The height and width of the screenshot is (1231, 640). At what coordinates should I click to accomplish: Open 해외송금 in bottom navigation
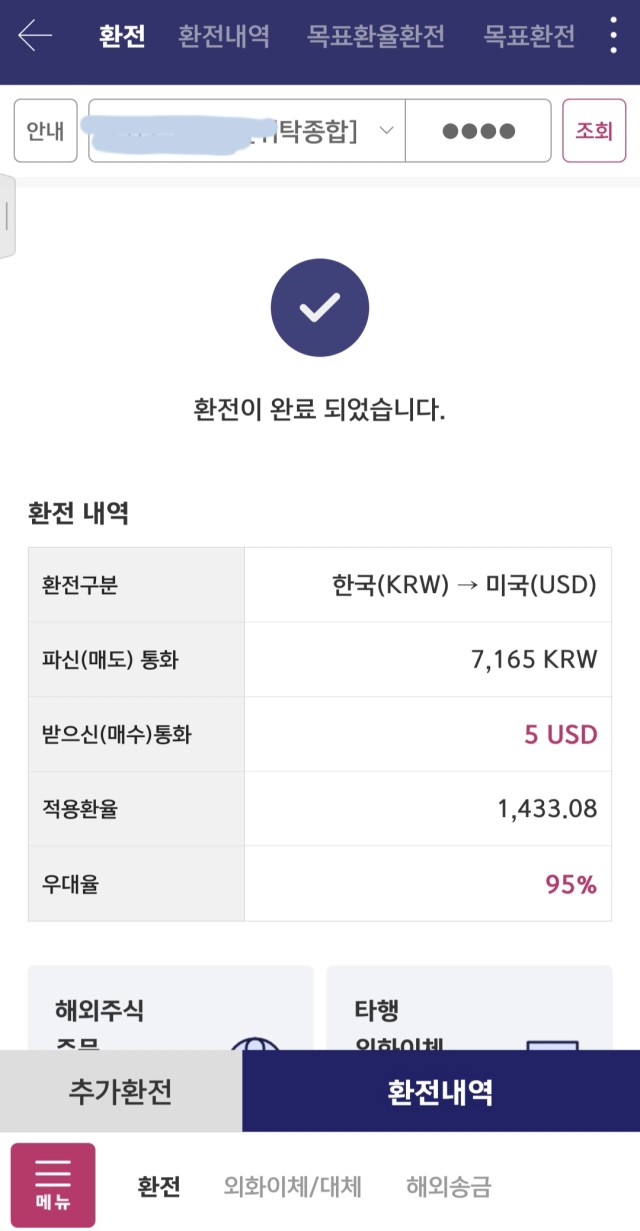pos(449,1187)
